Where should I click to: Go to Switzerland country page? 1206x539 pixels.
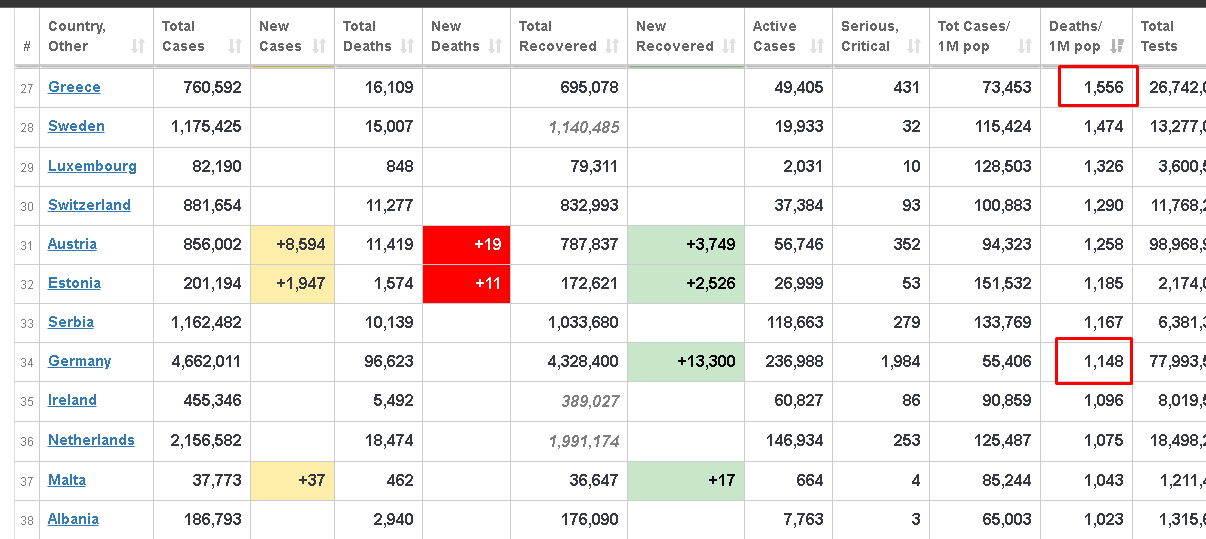tap(89, 205)
